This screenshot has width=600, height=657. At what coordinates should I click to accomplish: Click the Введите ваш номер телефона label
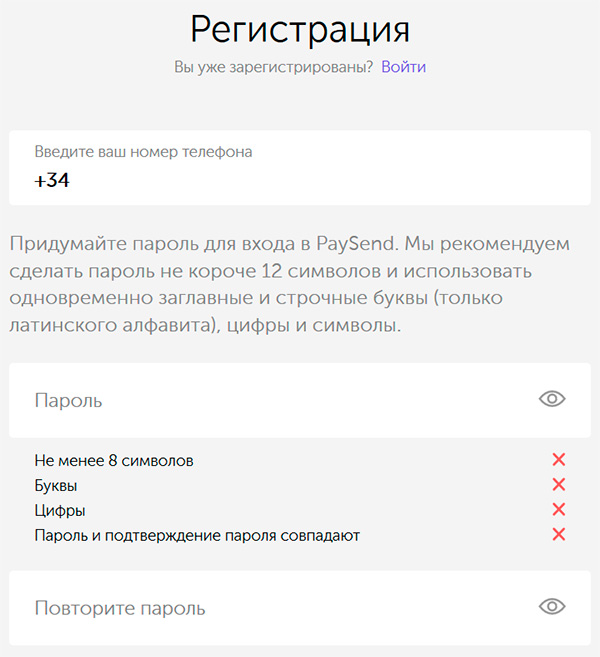click(x=143, y=152)
